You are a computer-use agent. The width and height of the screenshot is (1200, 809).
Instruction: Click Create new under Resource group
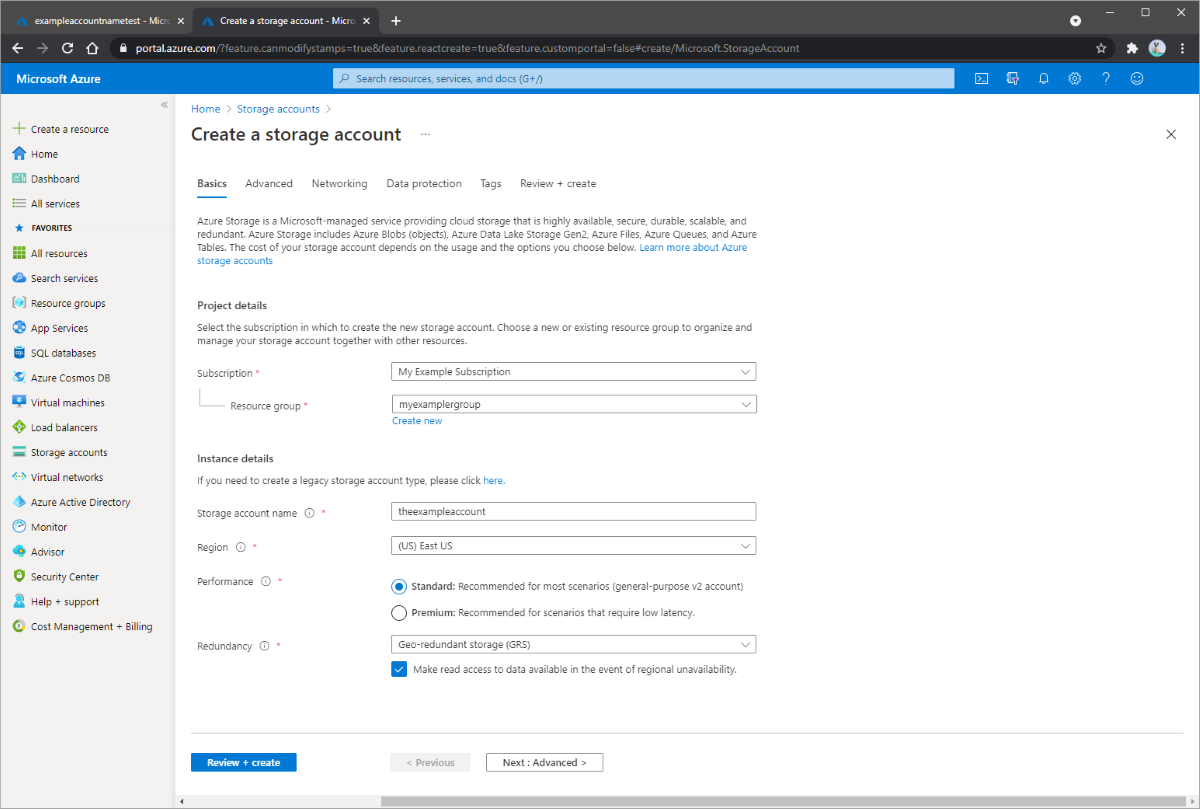tap(417, 420)
